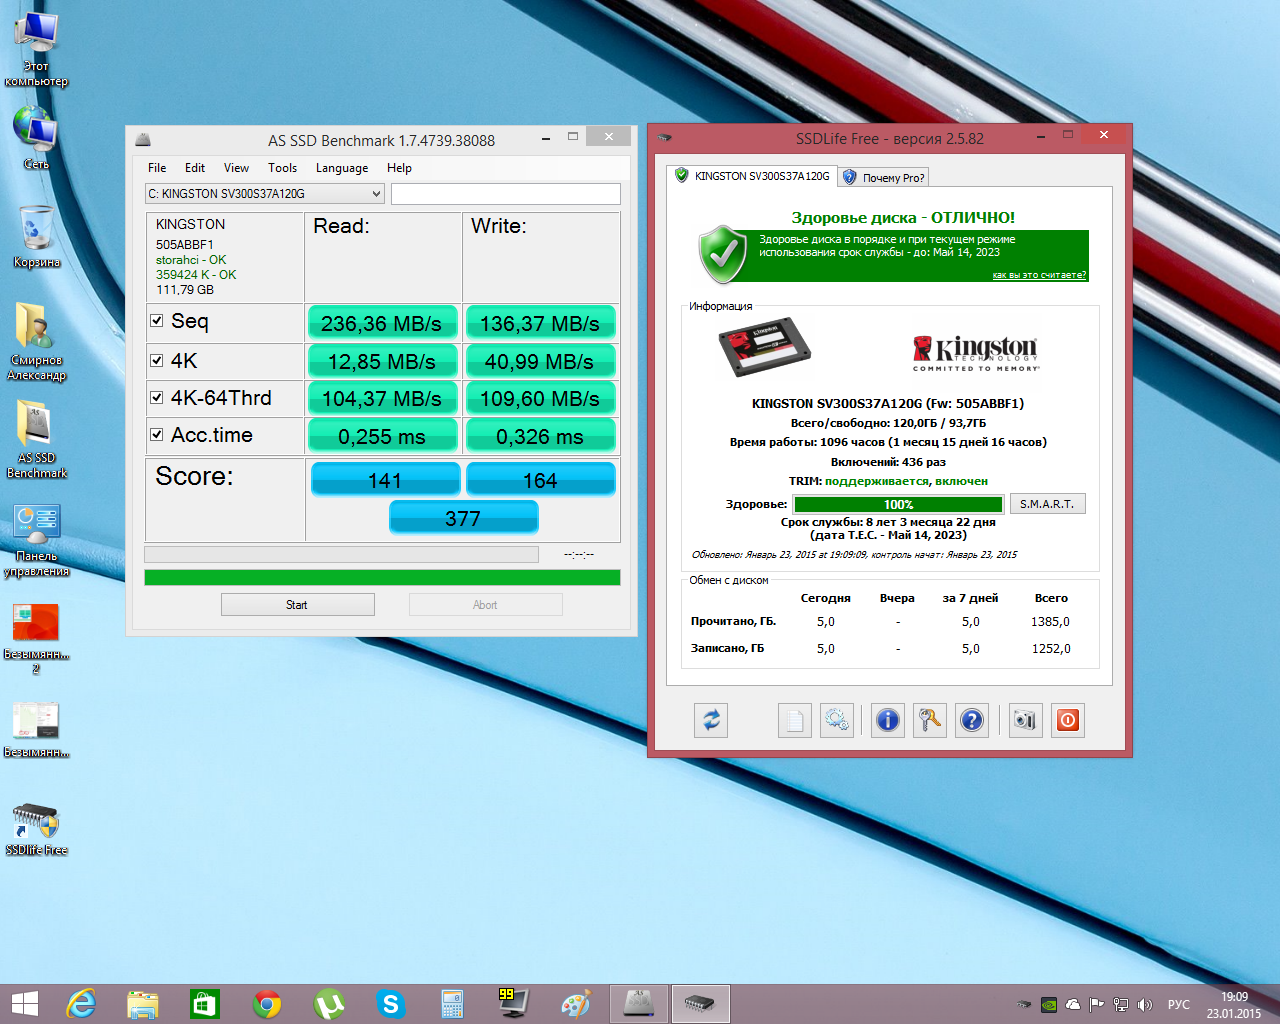Open the File menu in AS SSD Benchmark

pyautogui.click(x=157, y=168)
